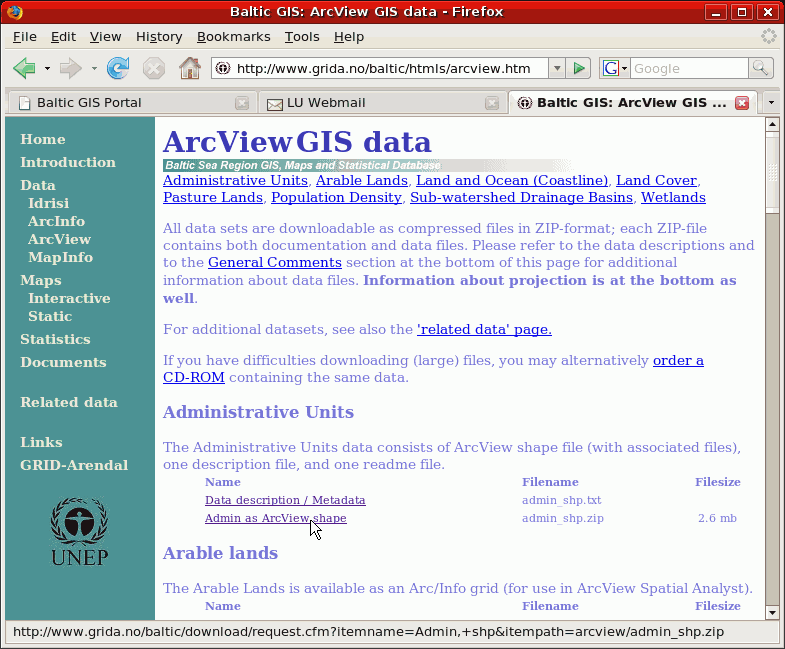Open the General Comments link
785x649 pixels.
pos(275,262)
